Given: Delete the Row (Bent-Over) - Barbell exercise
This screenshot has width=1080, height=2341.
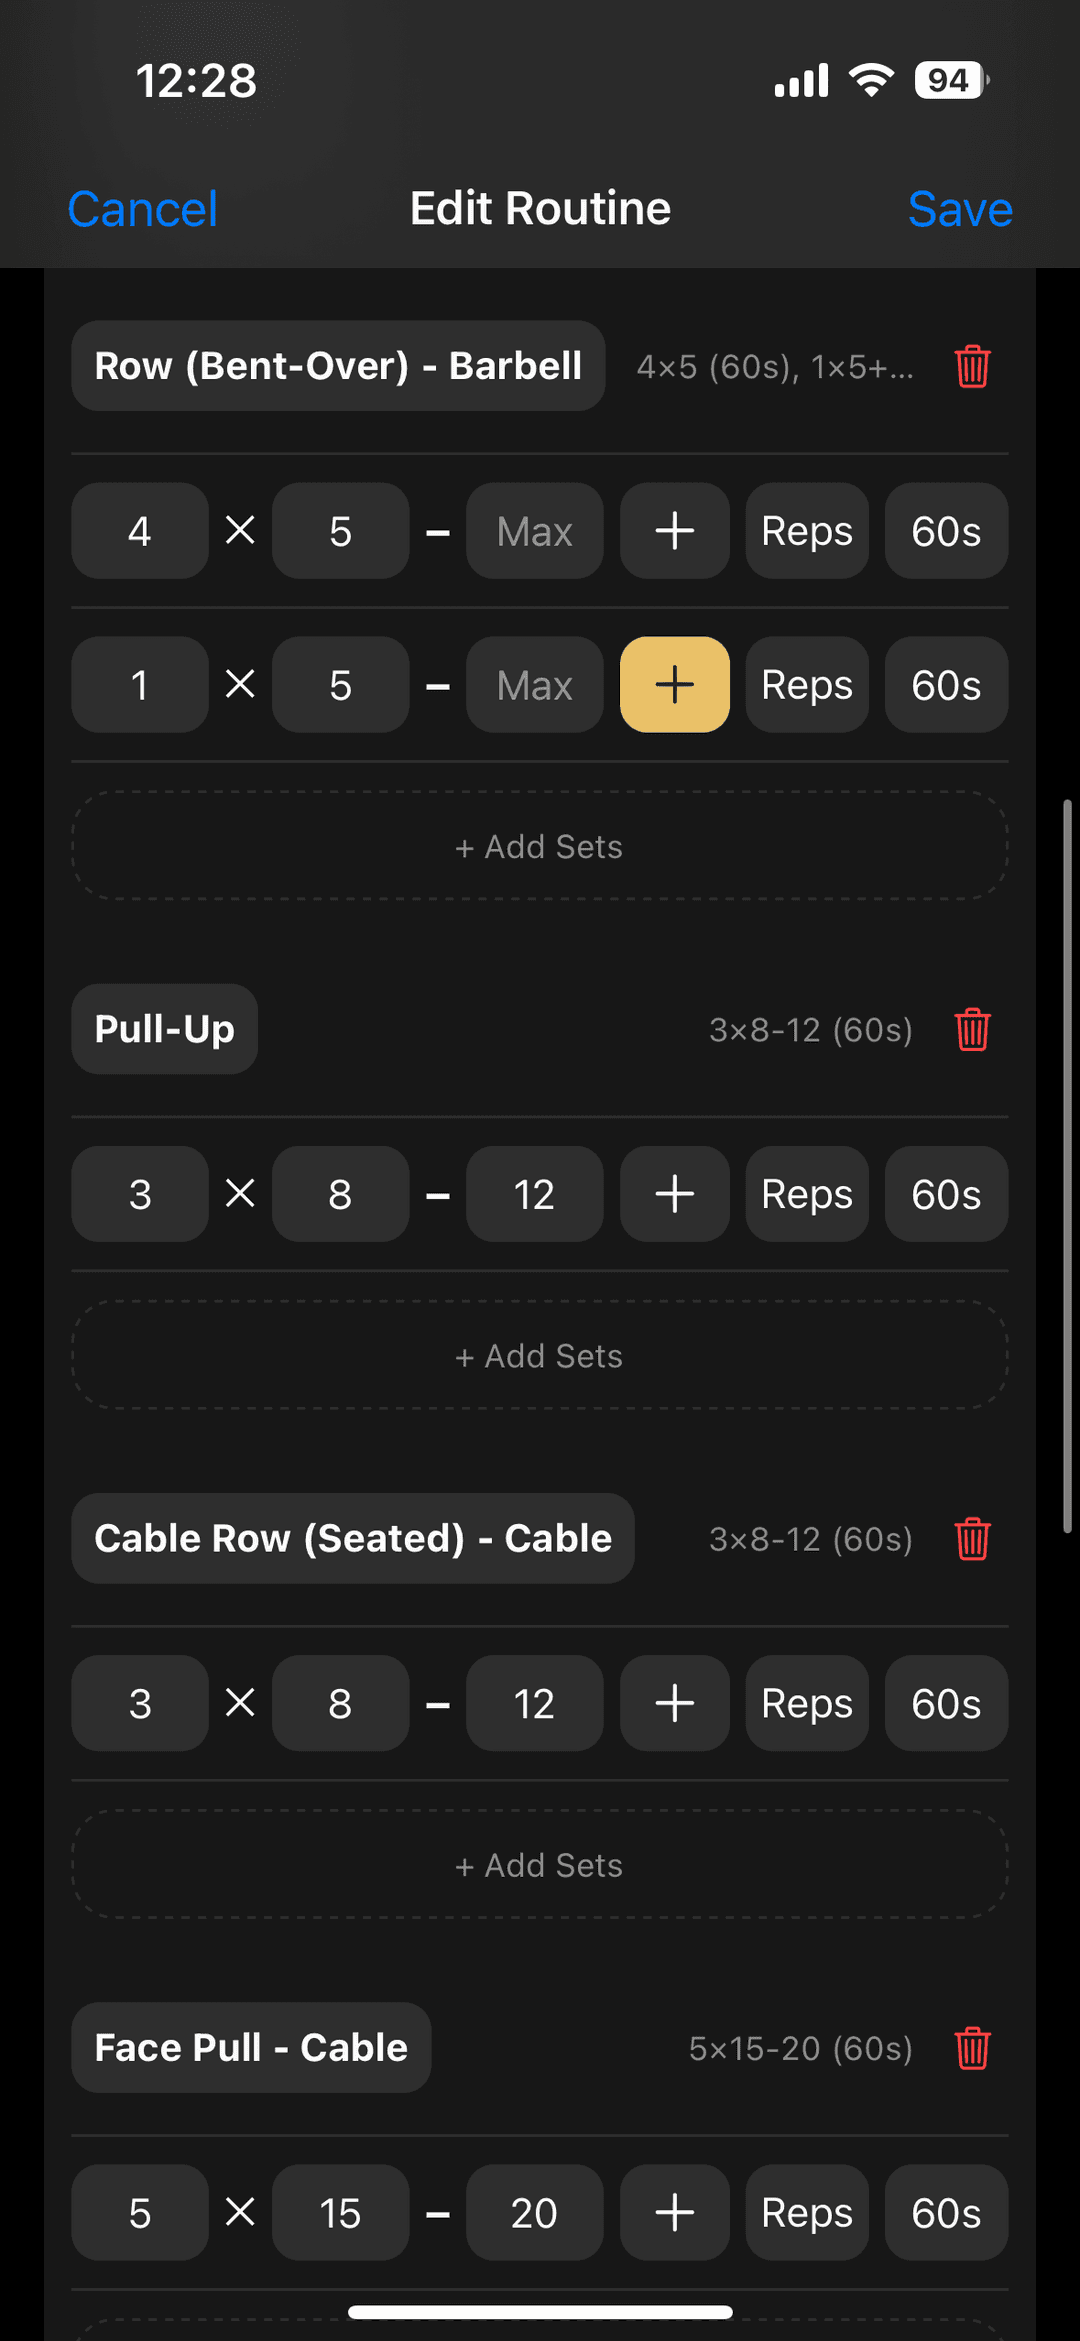Looking at the screenshot, I should tap(971, 367).
